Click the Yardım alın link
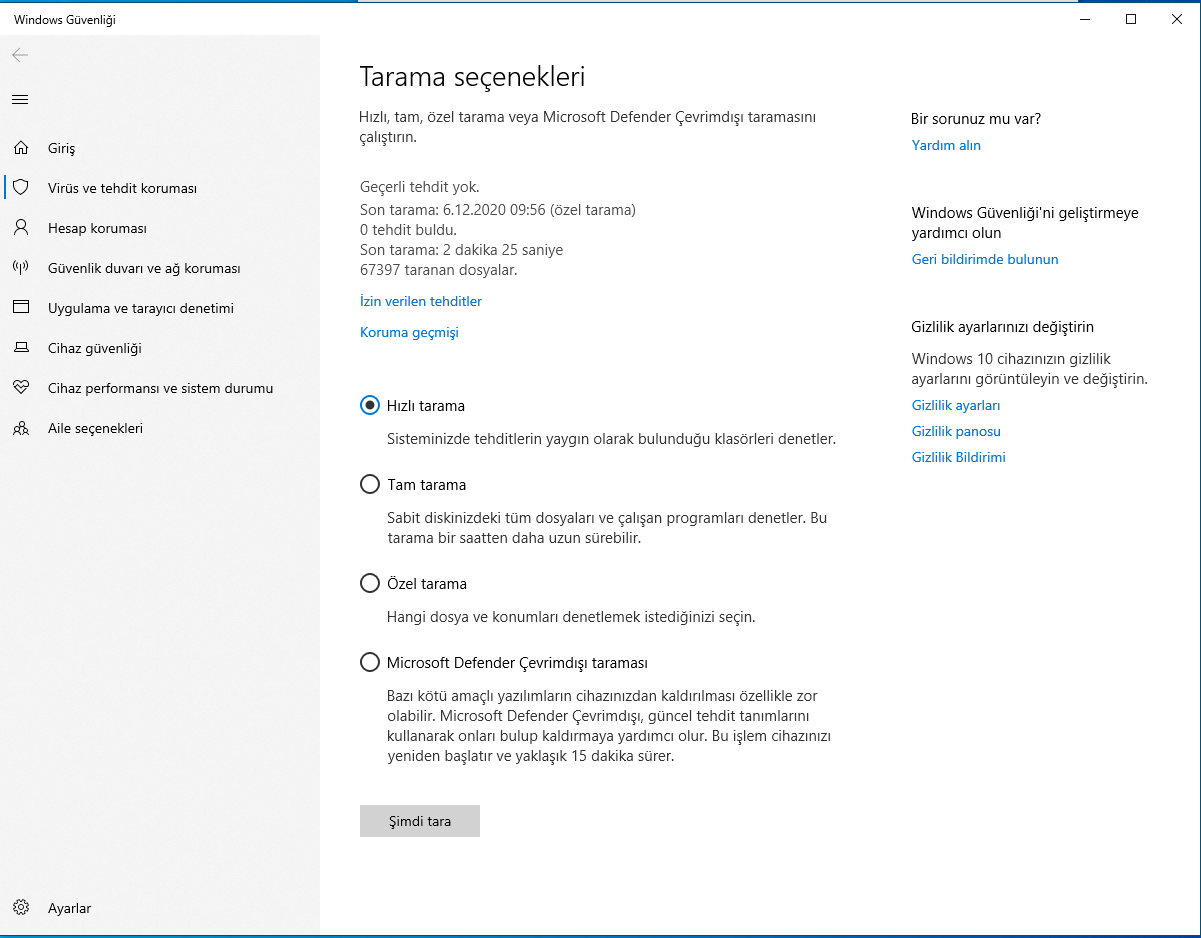This screenshot has height=938, width=1201. [946, 145]
